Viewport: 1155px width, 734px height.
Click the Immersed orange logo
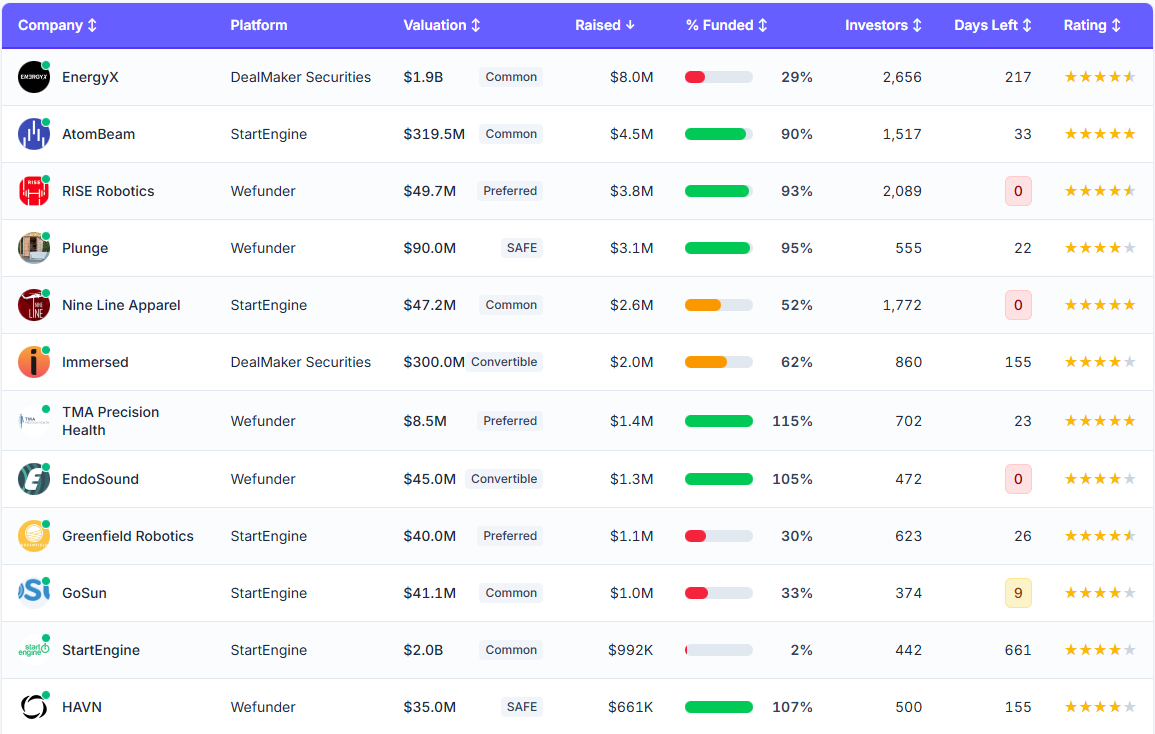click(33, 362)
